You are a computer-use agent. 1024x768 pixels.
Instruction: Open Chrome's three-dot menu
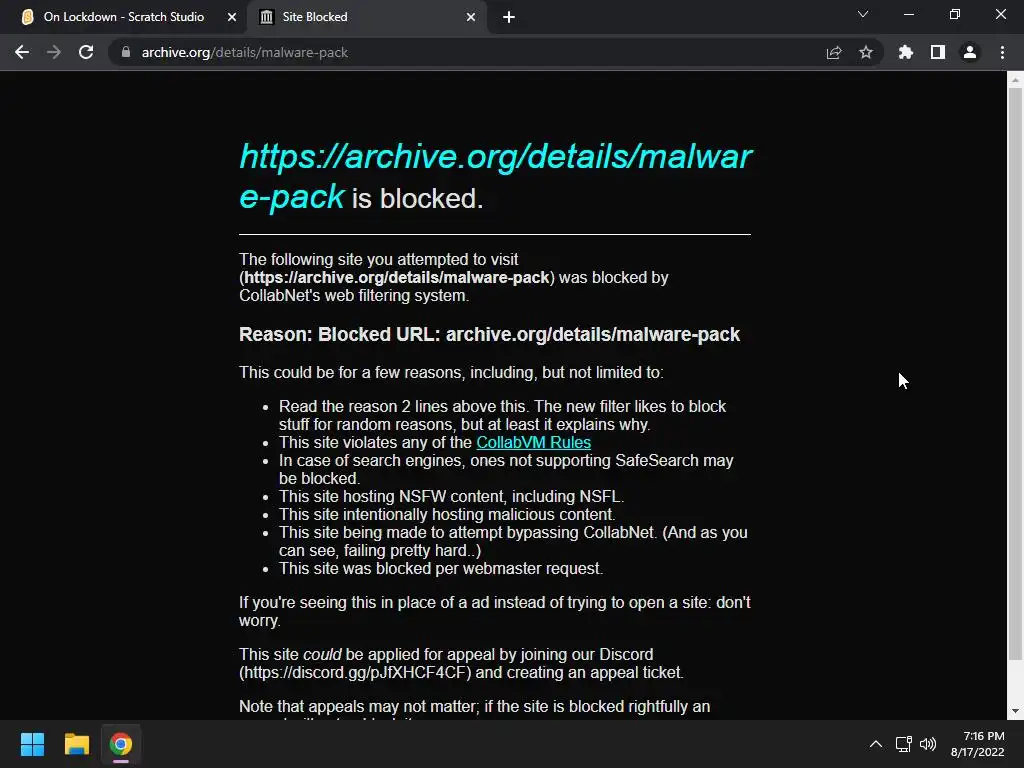[1002, 52]
